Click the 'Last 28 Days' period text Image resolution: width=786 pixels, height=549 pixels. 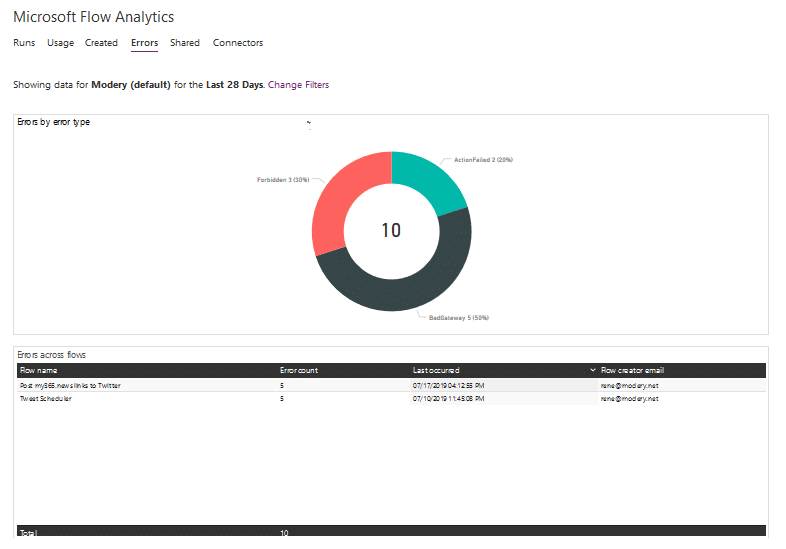[235, 85]
